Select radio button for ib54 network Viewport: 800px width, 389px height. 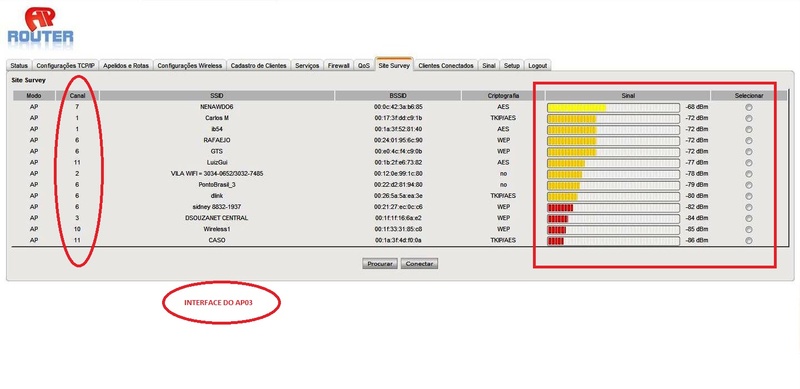click(x=748, y=129)
